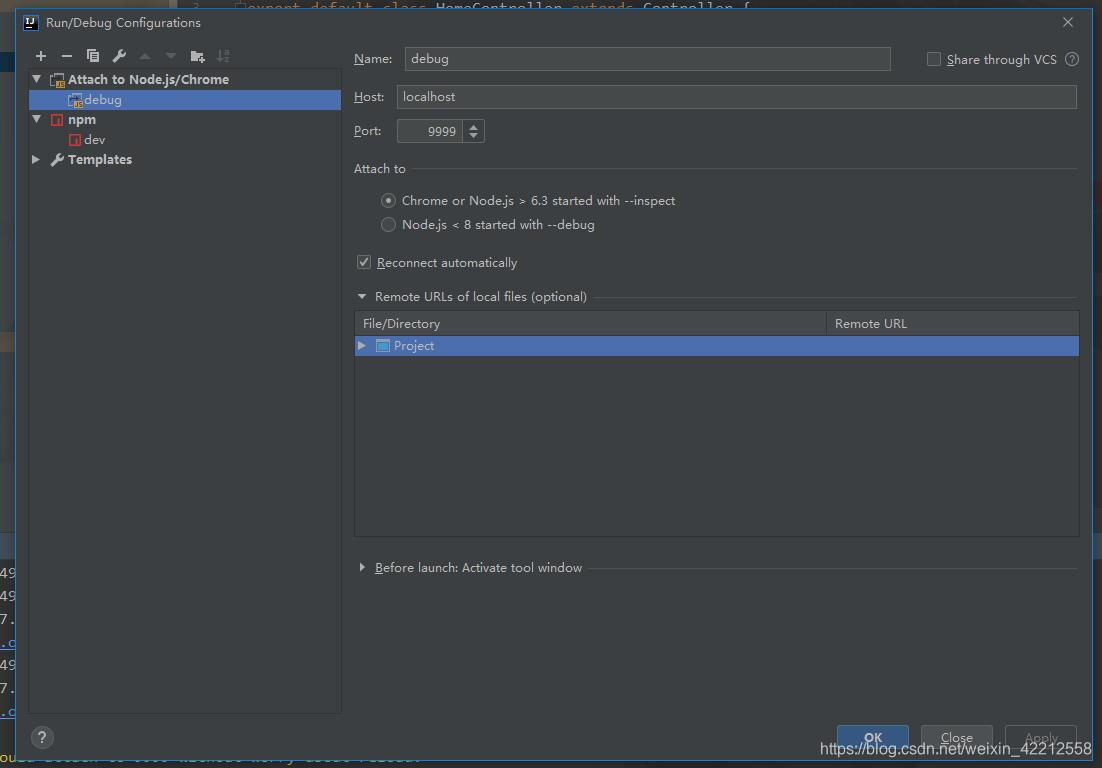The height and width of the screenshot is (768, 1102).
Task: Move configuration up arrow
Action: click(x=145, y=56)
